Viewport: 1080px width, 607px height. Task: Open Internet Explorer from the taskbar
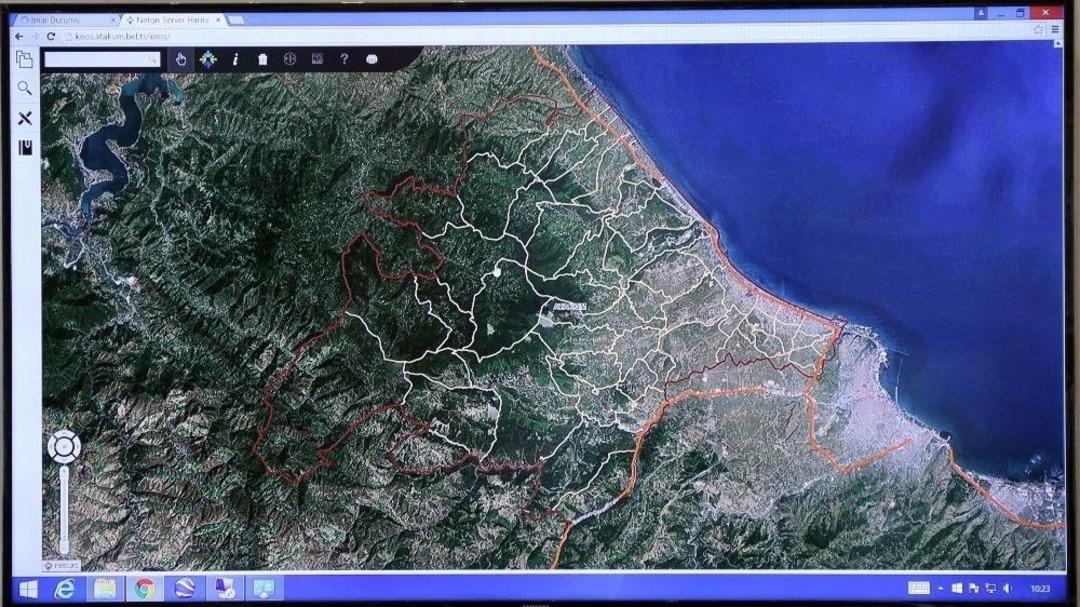(x=65, y=588)
